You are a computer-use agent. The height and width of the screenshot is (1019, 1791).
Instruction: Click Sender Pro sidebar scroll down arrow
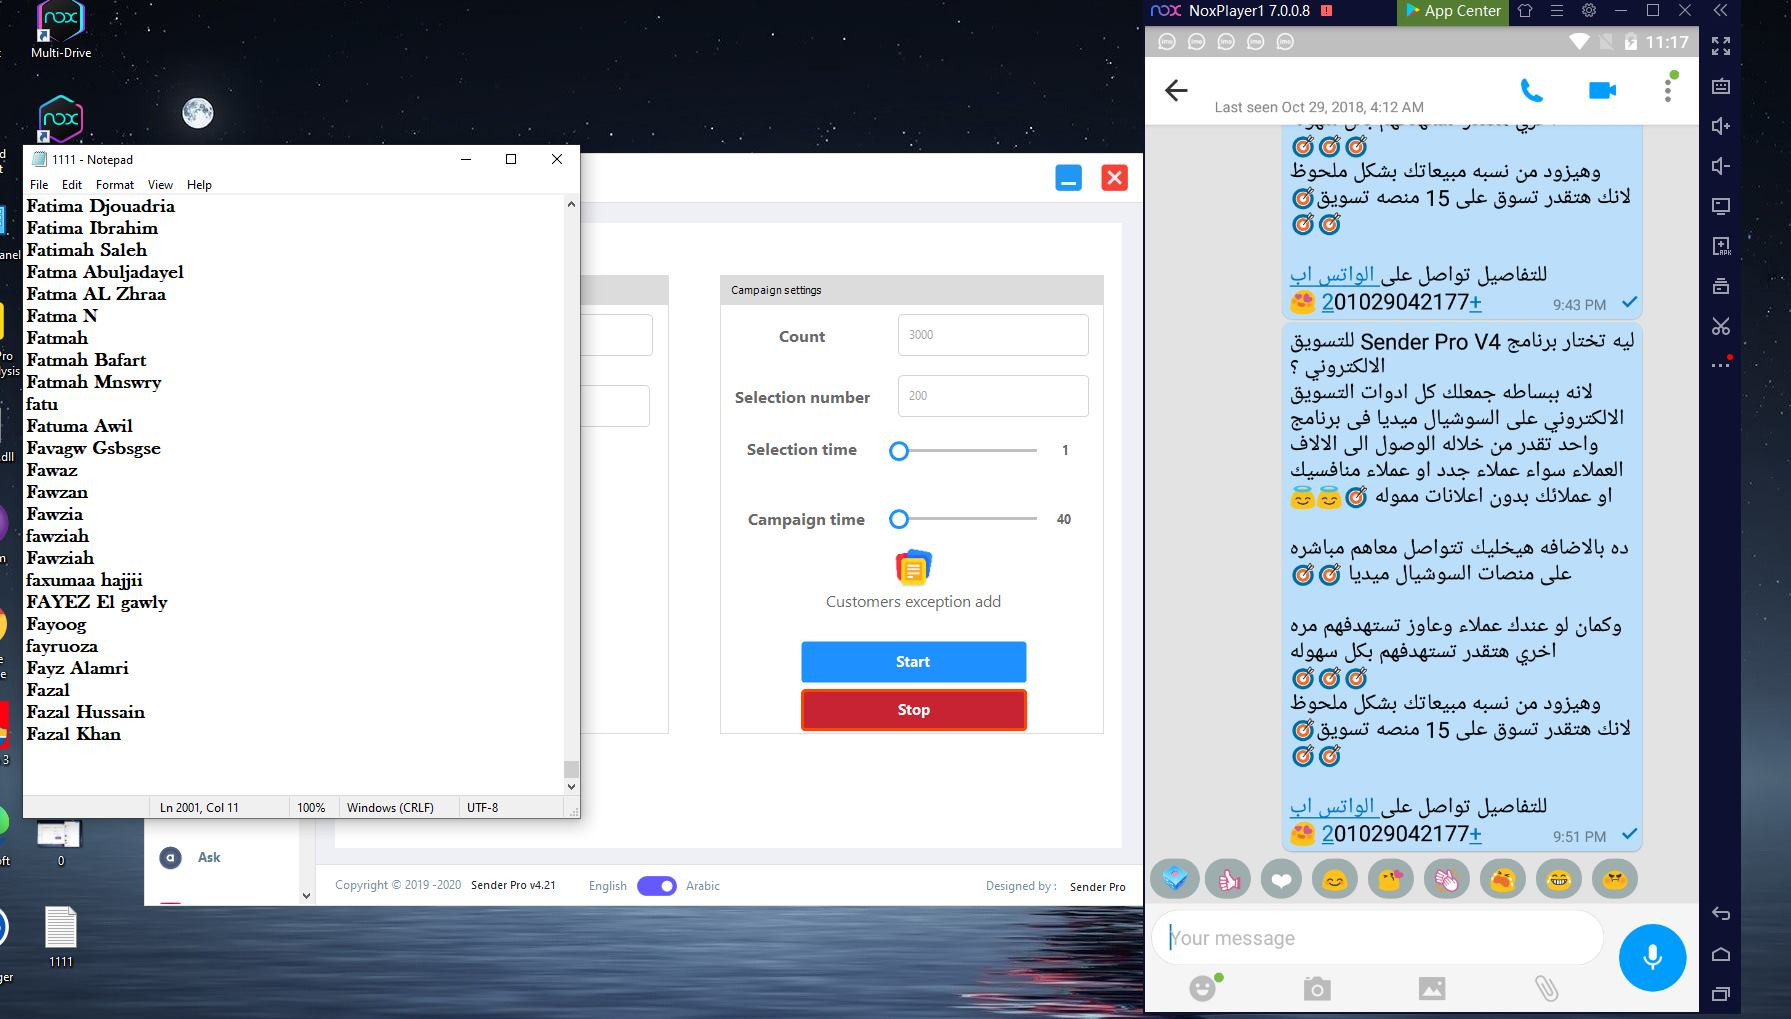pos(306,896)
